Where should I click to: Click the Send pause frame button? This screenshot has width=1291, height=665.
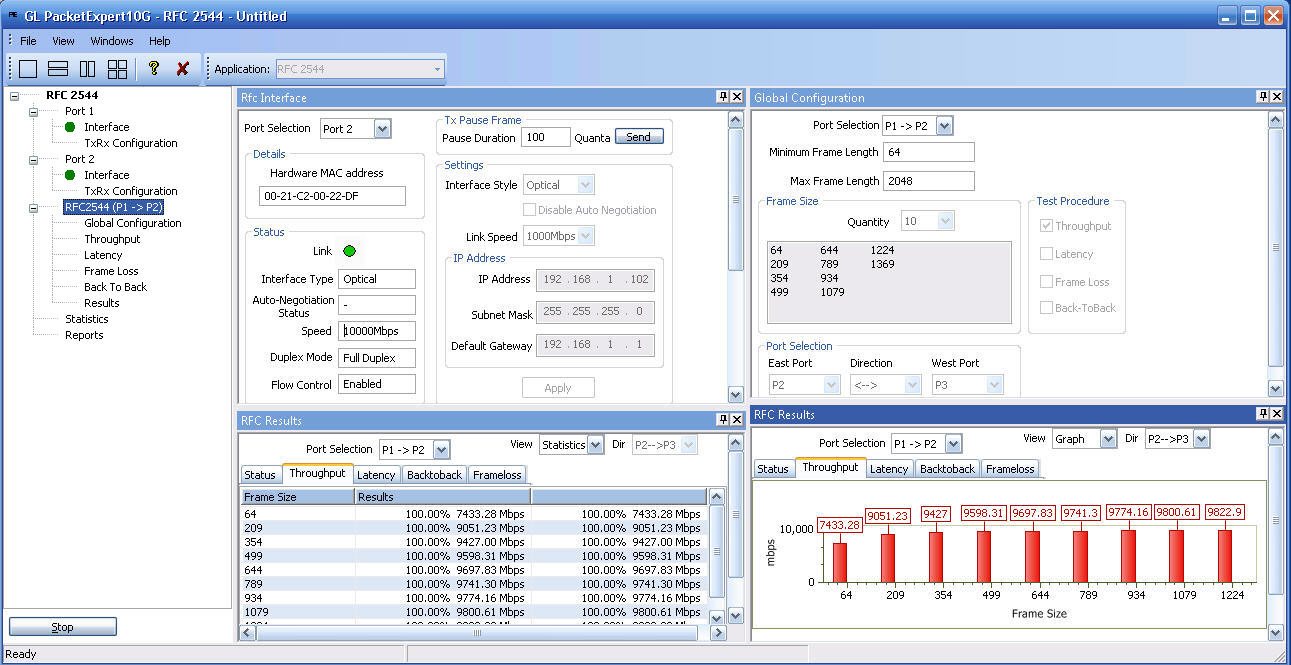point(638,137)
